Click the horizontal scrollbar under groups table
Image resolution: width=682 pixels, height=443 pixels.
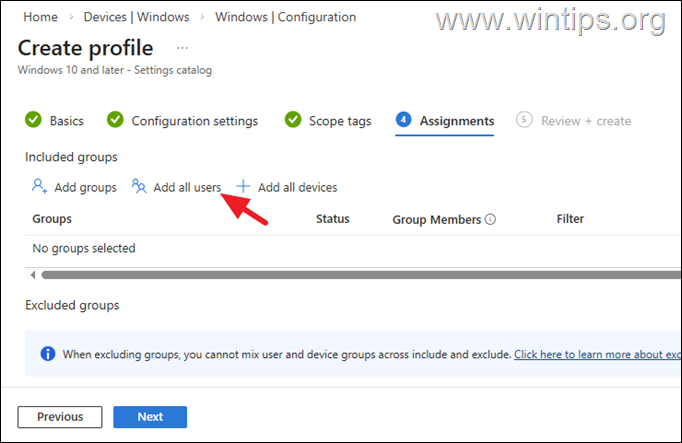point(361,275)
